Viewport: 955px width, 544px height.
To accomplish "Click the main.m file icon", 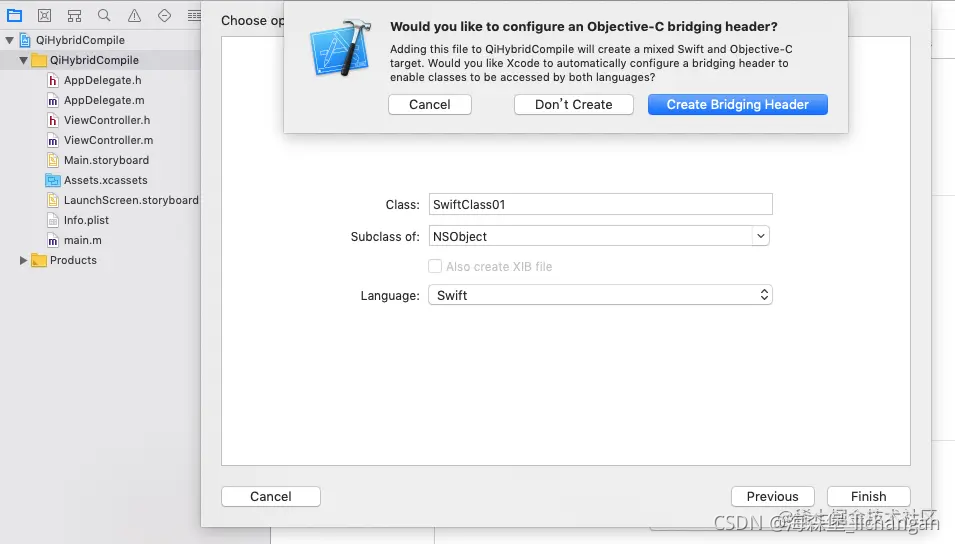I will point(53,241).
